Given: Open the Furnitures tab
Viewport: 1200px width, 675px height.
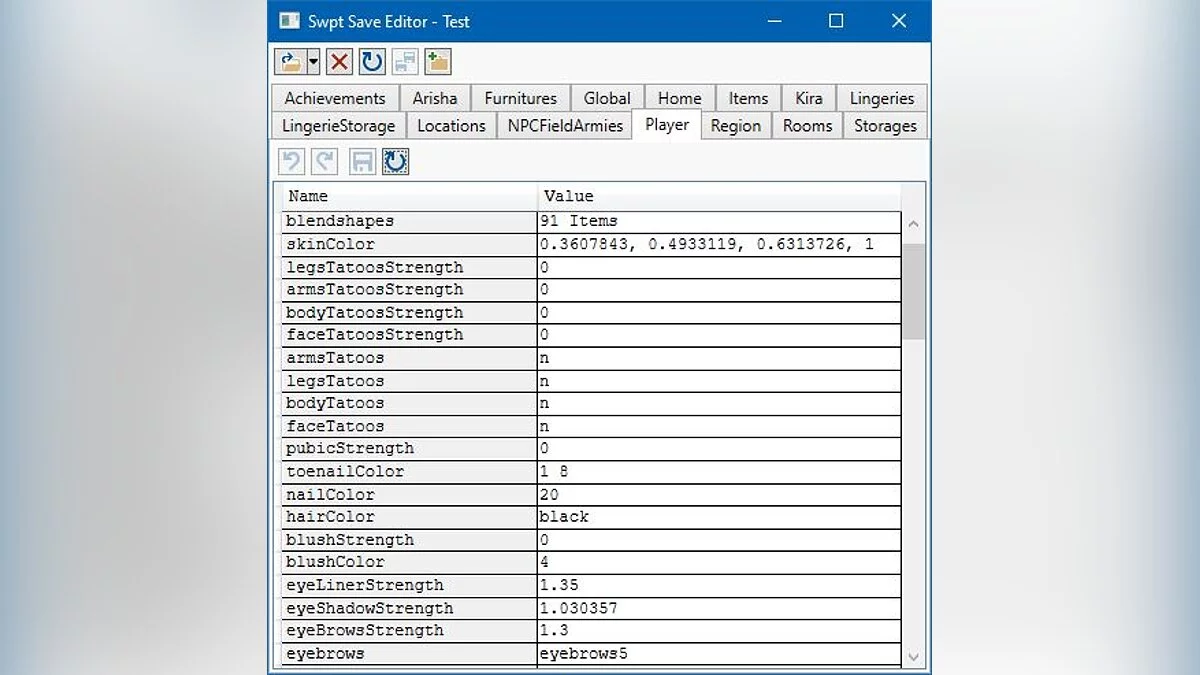Looking at the screenshot, I should tap(520, 98).
